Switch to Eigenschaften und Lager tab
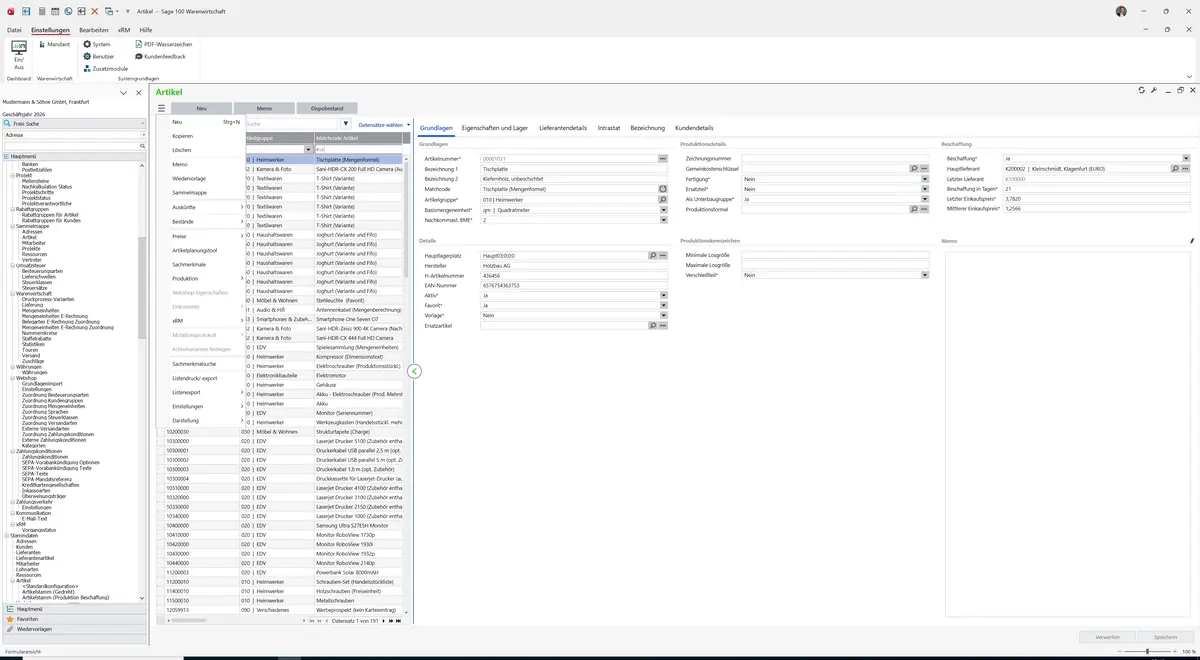The width and height of the screenshot is (1200, 660). point(495,128)
